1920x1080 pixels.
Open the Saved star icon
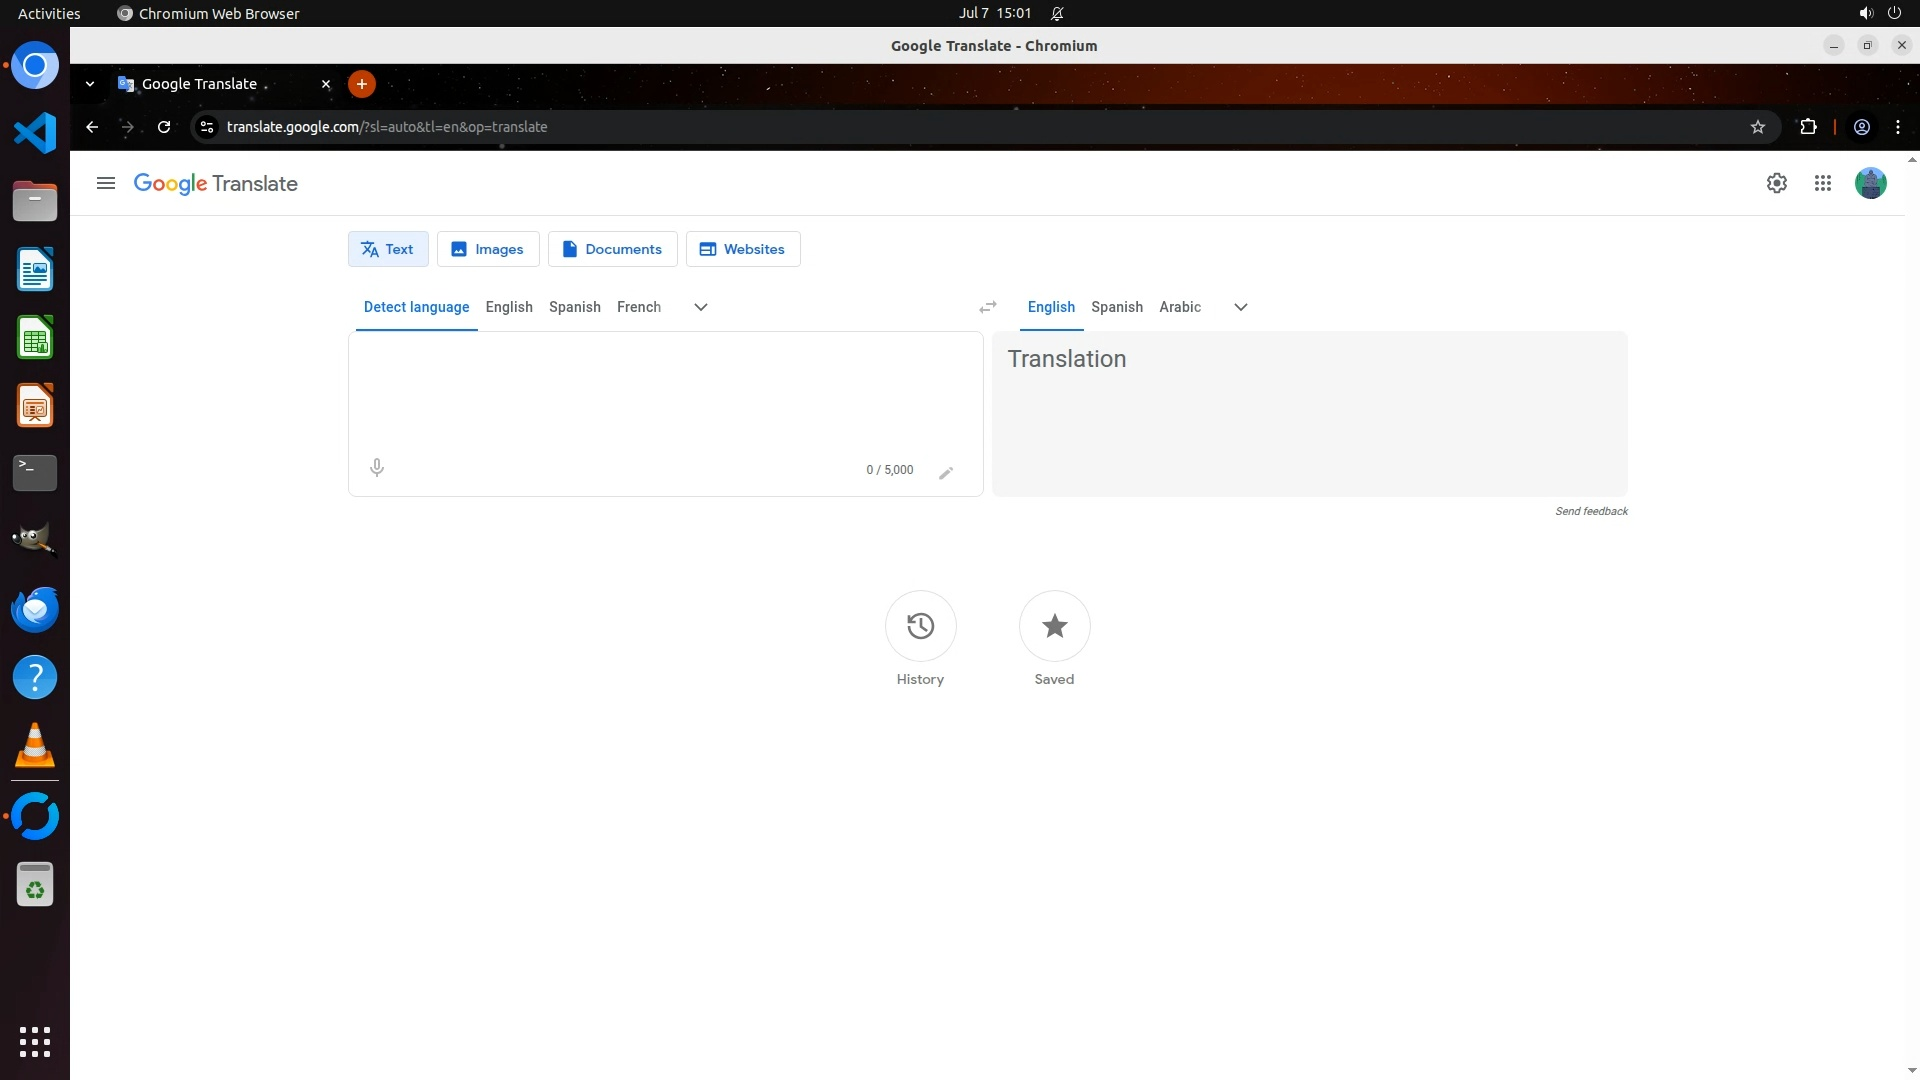(1054, 626)
